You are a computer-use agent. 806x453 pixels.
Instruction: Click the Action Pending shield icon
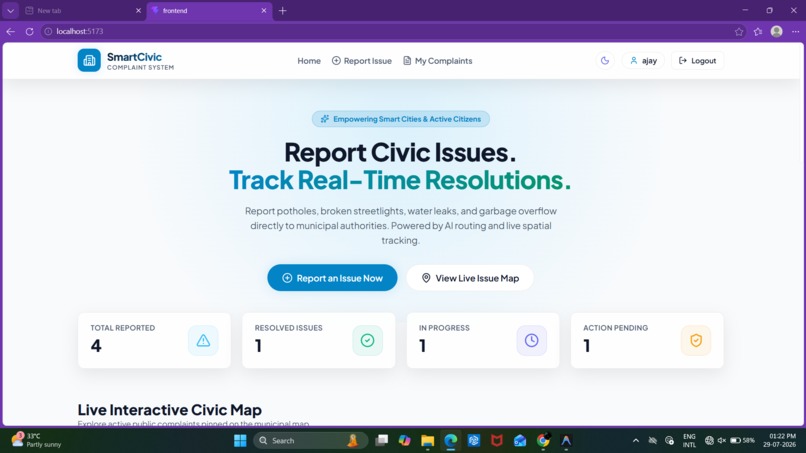pyautogui.click(x=696, y=340)
